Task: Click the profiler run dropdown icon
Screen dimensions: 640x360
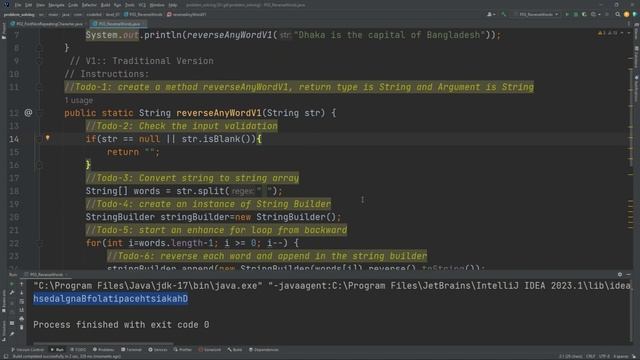Action: (x=596, y=14)
